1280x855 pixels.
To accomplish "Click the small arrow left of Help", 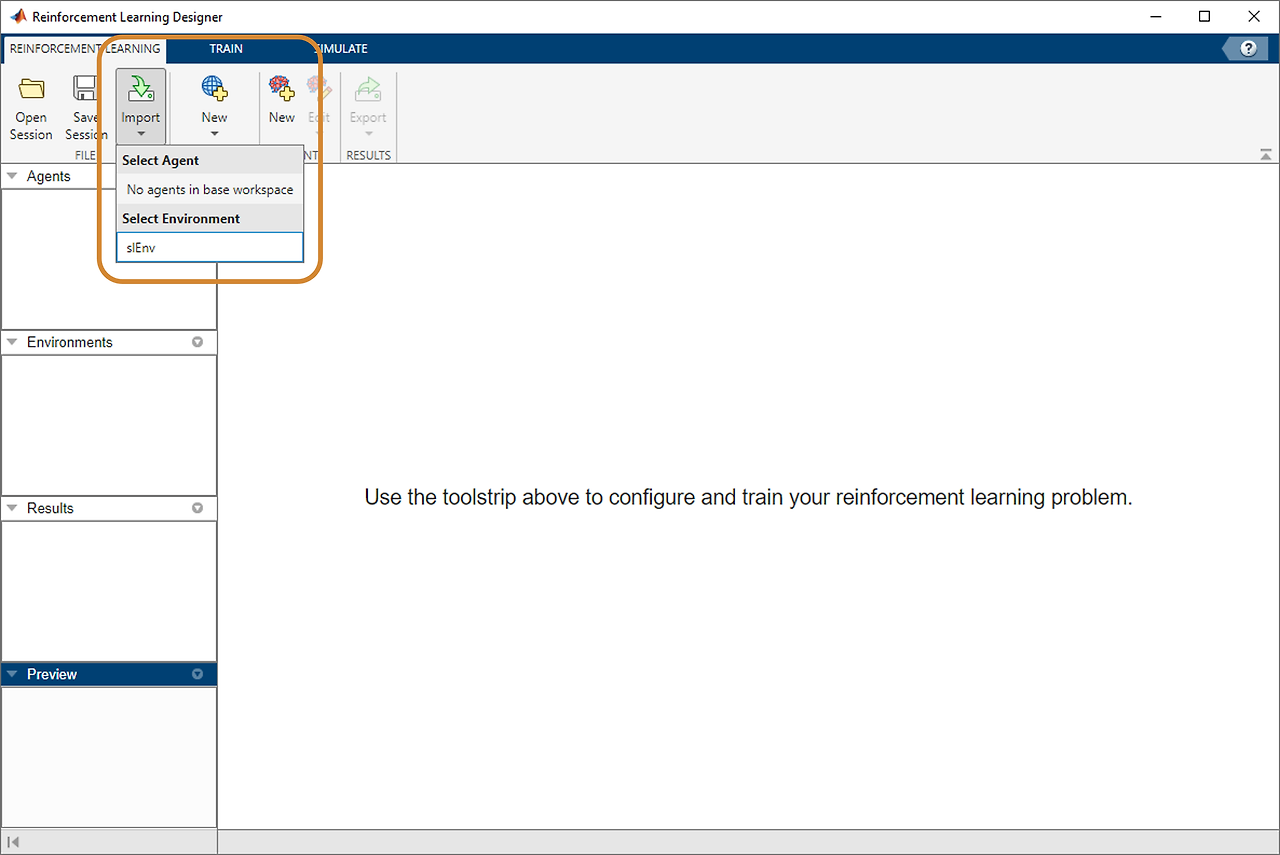I will [1227, 49].
